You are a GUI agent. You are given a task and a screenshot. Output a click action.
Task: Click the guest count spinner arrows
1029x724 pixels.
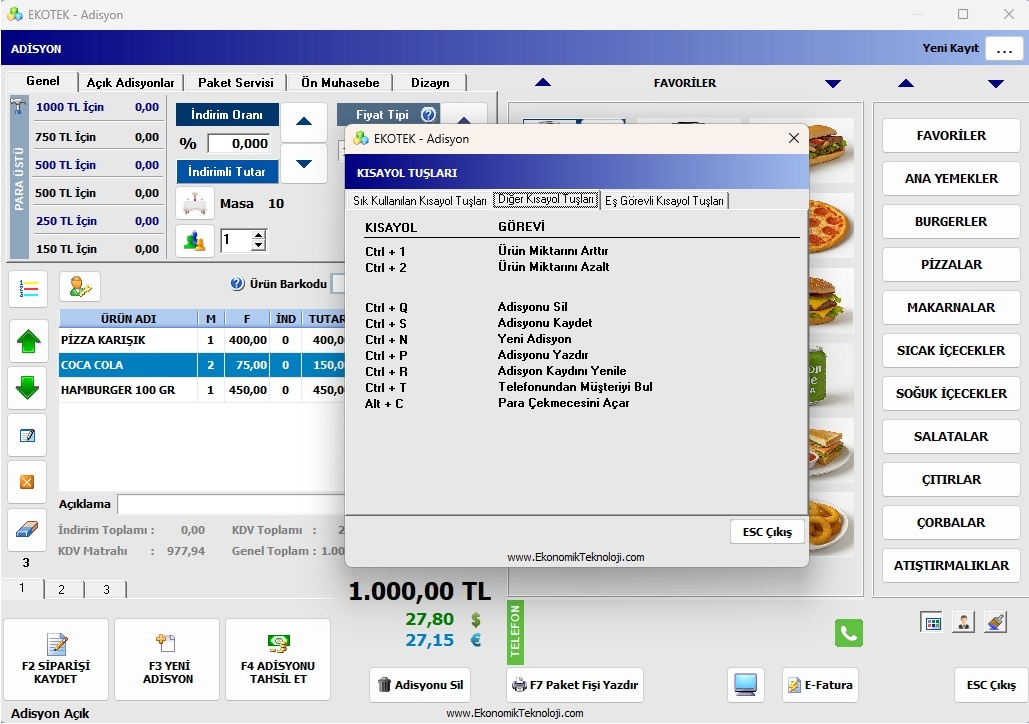[x=259, y=240]
